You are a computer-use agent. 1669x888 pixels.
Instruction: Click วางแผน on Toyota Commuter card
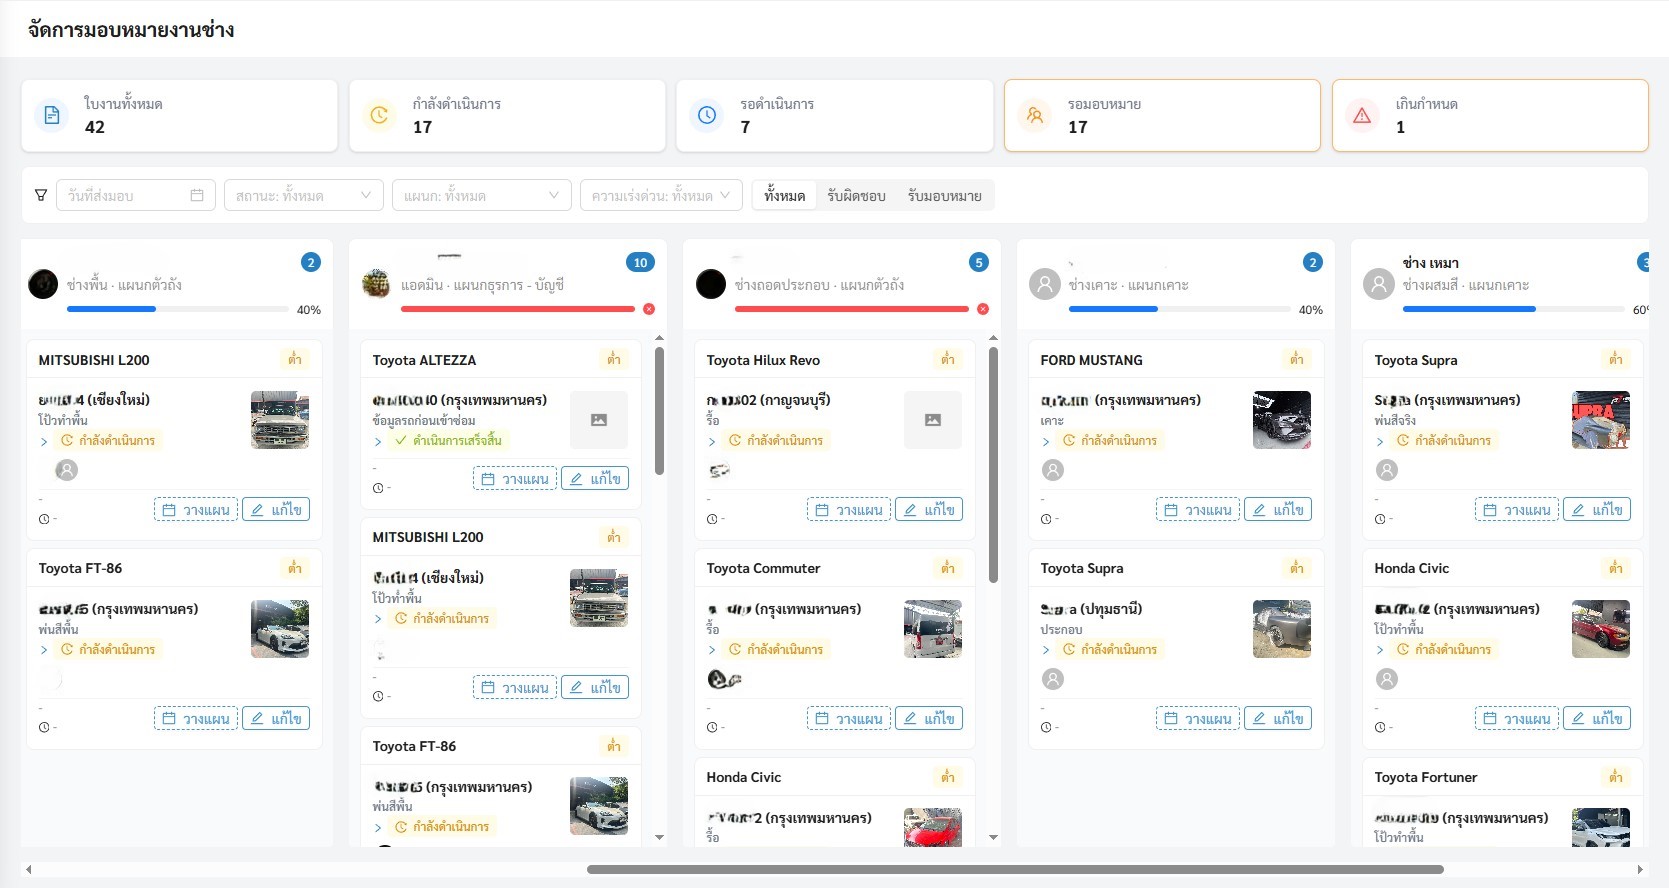click(x=849, y=719)
